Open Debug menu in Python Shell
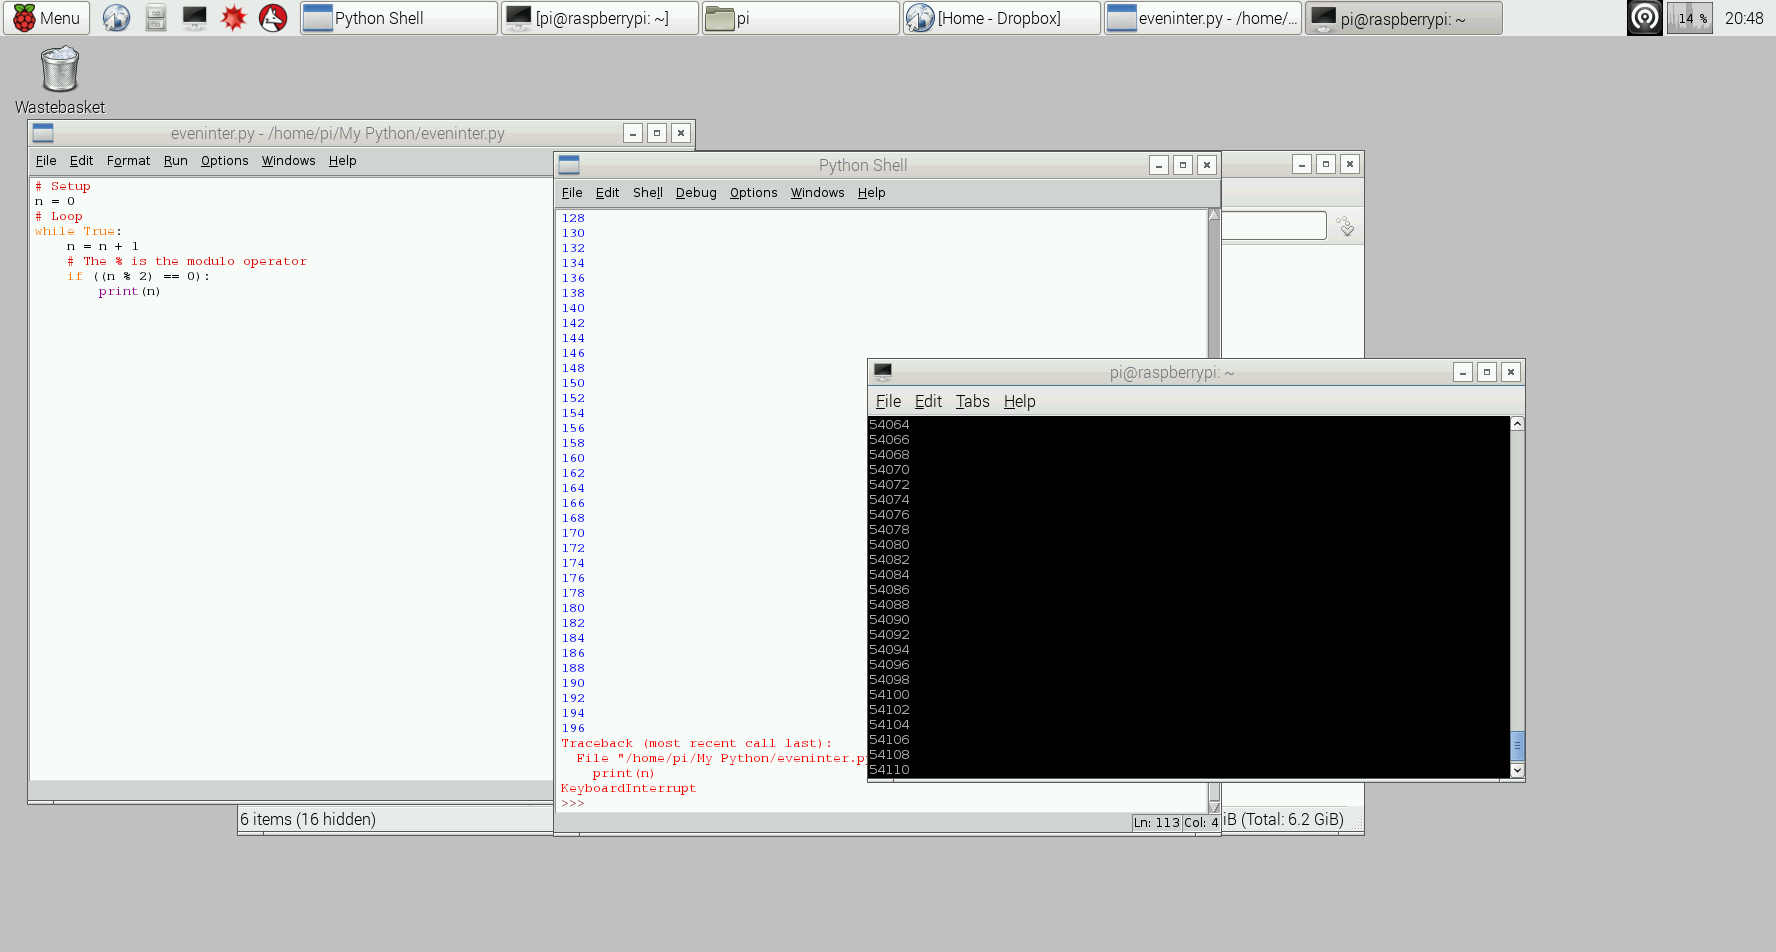Image resolution: width=1776 pixels, height=952 pixels. pos(696,193)
